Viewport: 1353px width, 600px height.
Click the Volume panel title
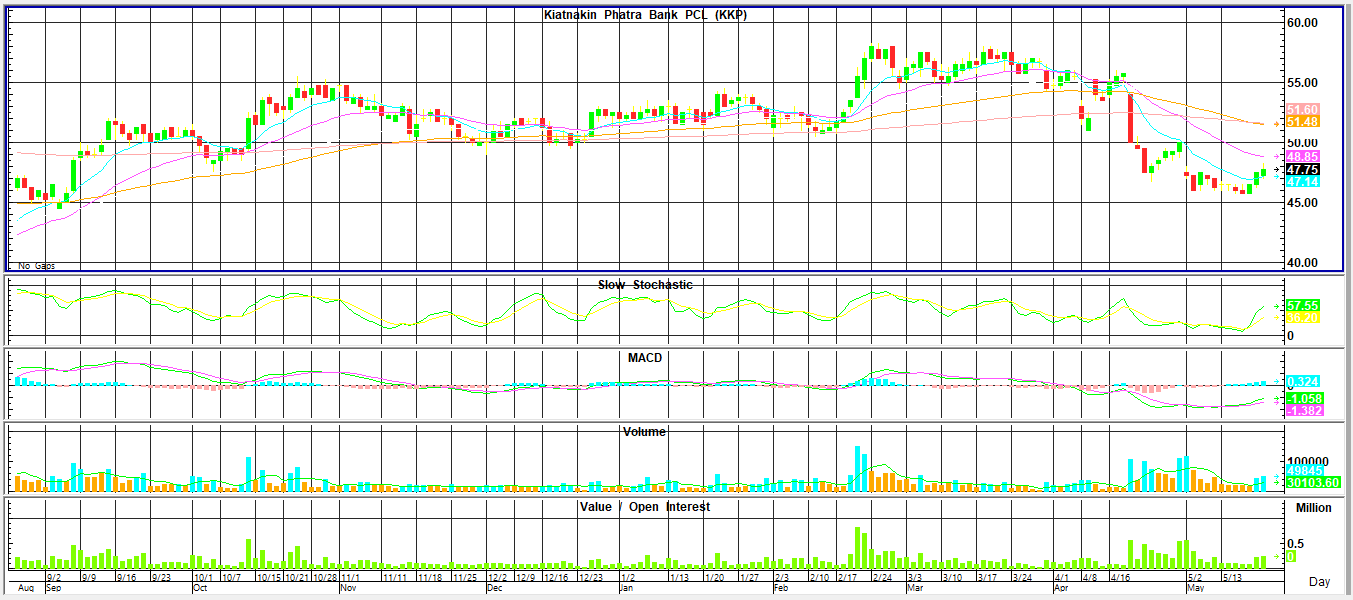pos(645,432)
